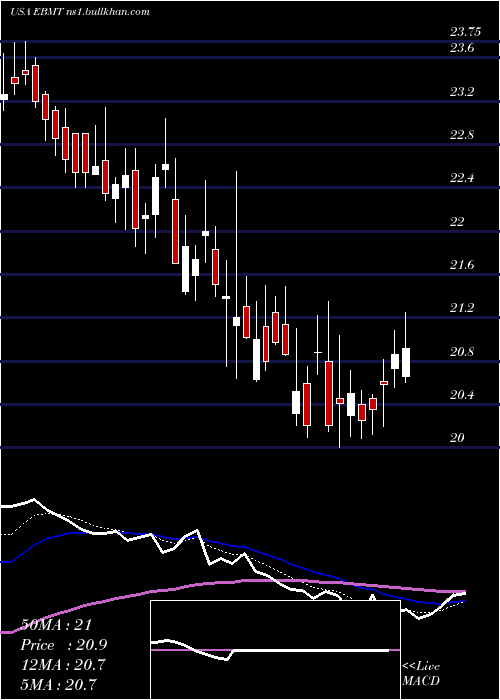Viewport: 500px width, 700px height.
Task: Select the 21.6 price axis label
Action: (x=462, y=265)
